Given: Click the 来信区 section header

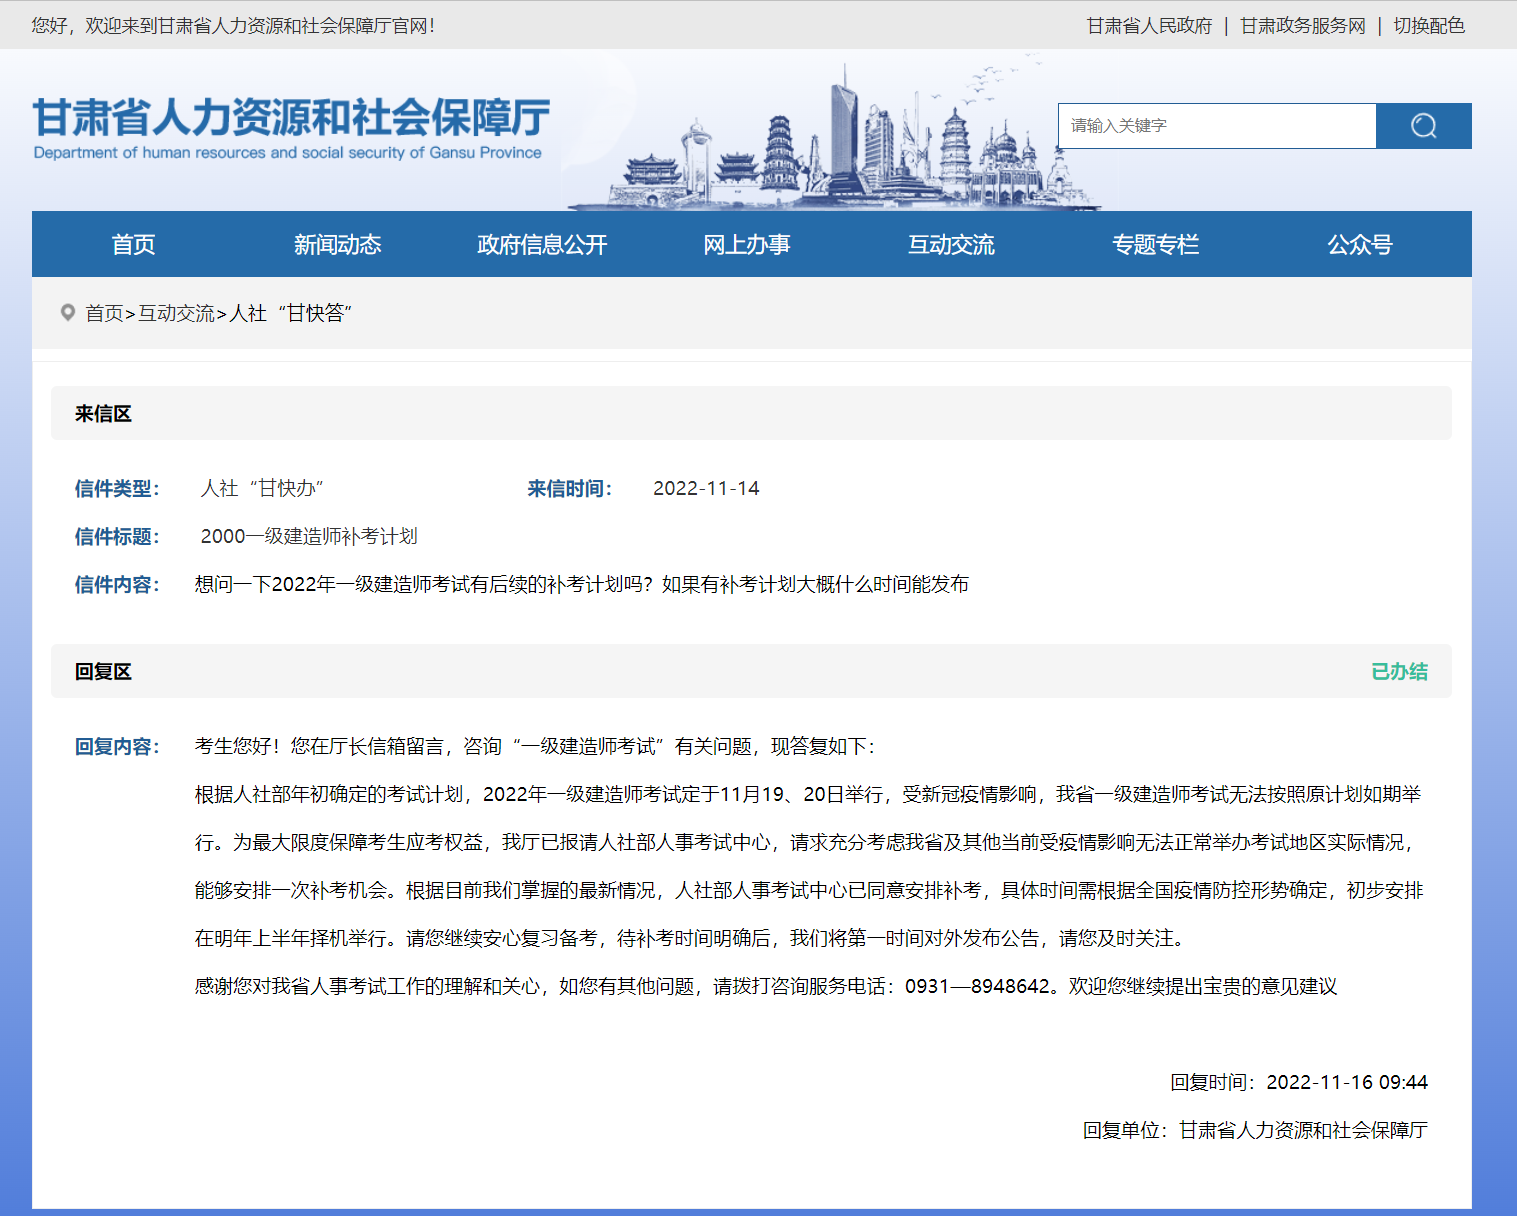Looking at the screenshot, I should [751, 413].
